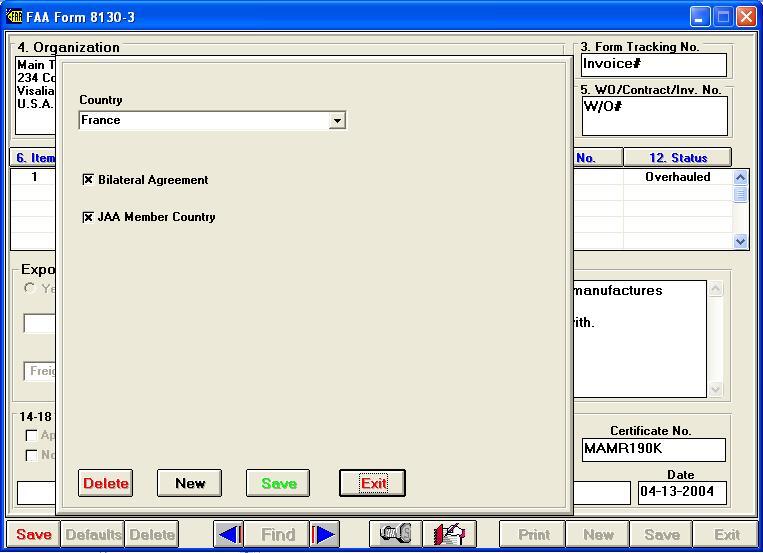Click the notepad with pencil icon
This screenshot has width=763, height=553.
pos(449,534)
